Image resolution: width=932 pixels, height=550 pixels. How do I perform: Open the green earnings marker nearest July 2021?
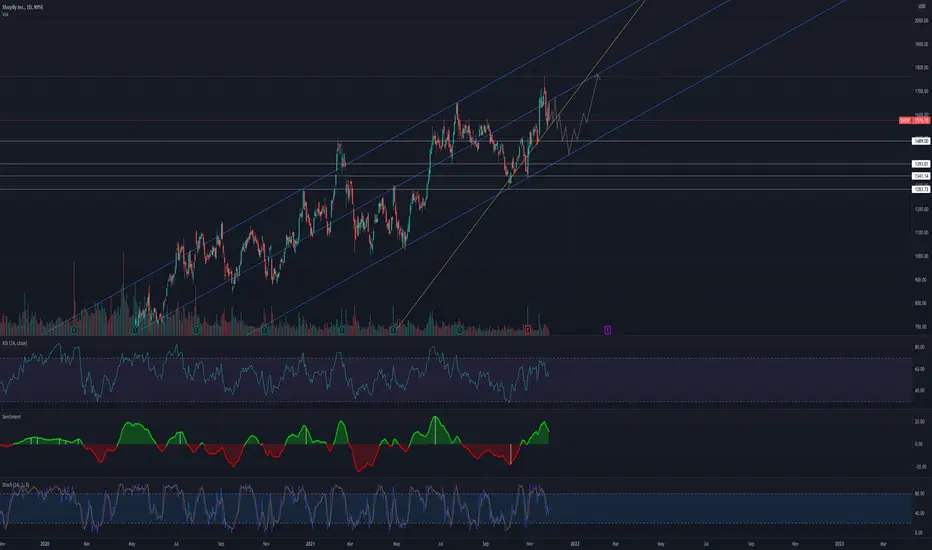click(459, 329)
